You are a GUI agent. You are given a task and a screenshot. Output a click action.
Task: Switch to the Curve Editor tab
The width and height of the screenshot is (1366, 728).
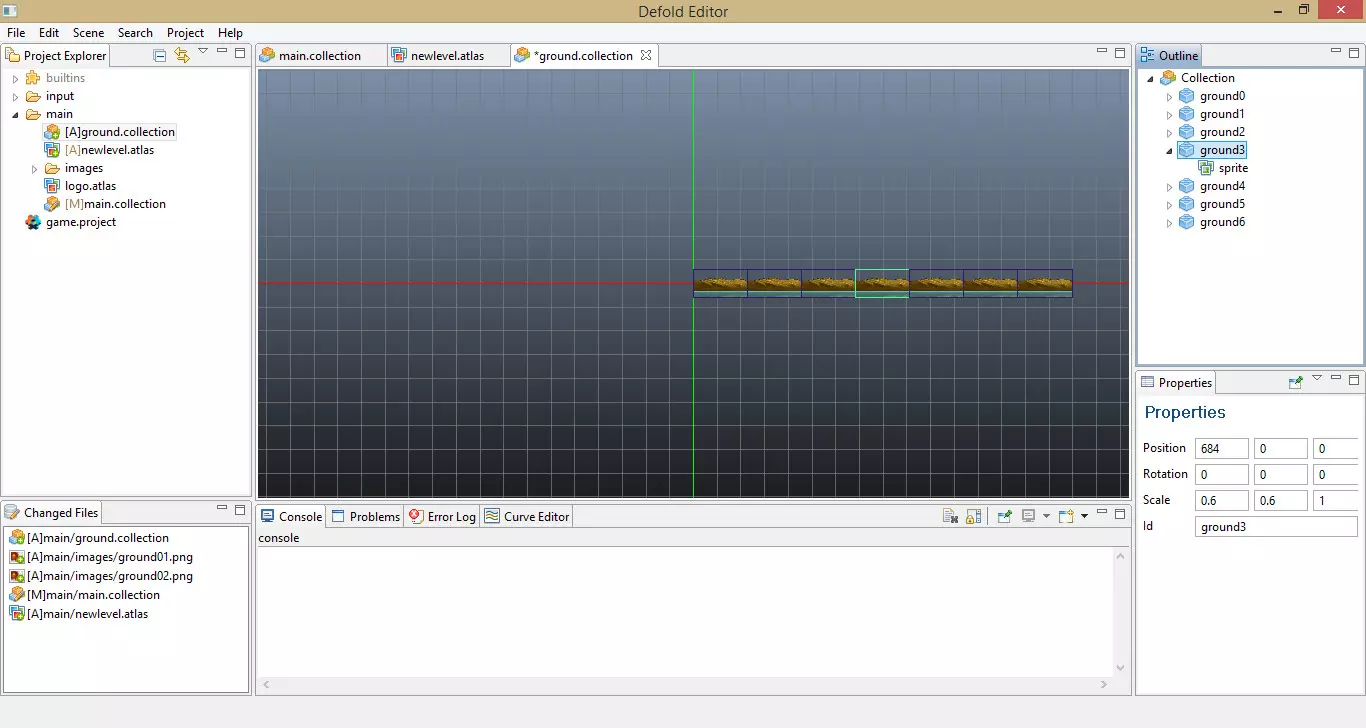[536, 517]
